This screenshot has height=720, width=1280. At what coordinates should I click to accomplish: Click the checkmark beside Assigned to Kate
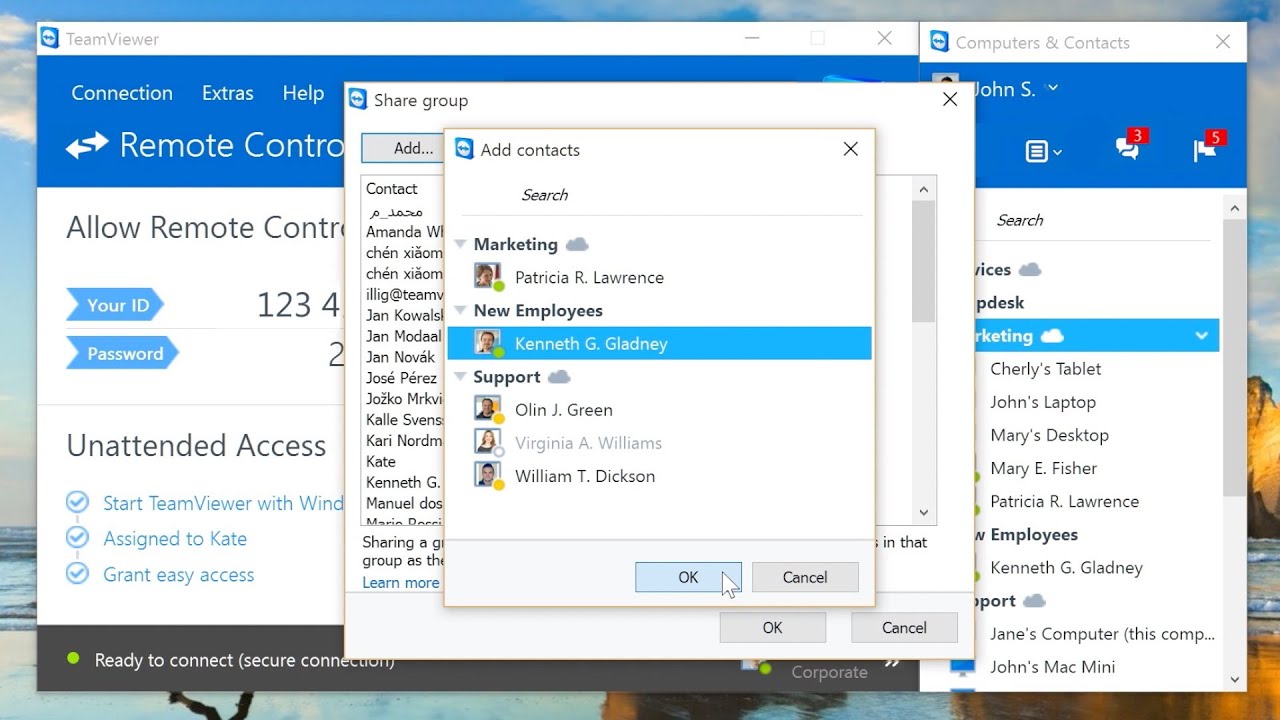pos(77,538)
